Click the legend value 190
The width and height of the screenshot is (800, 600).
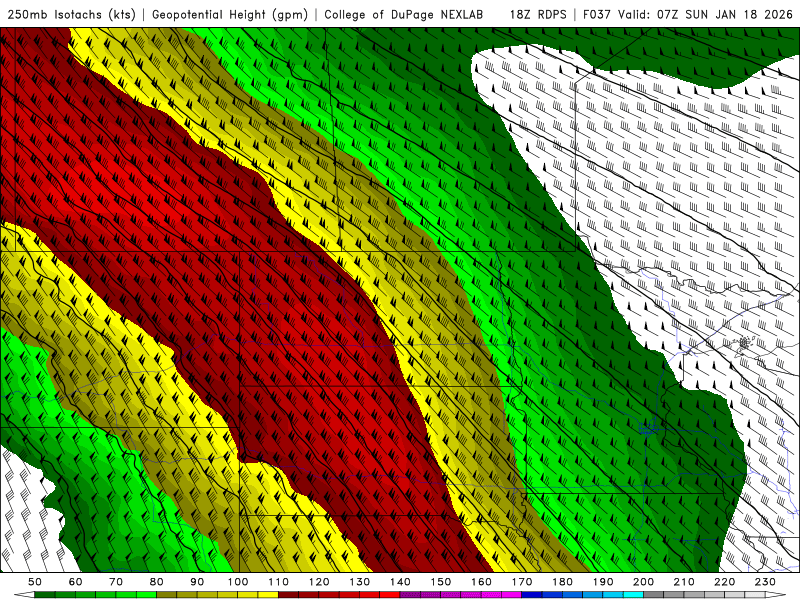(x=603, y=582)
